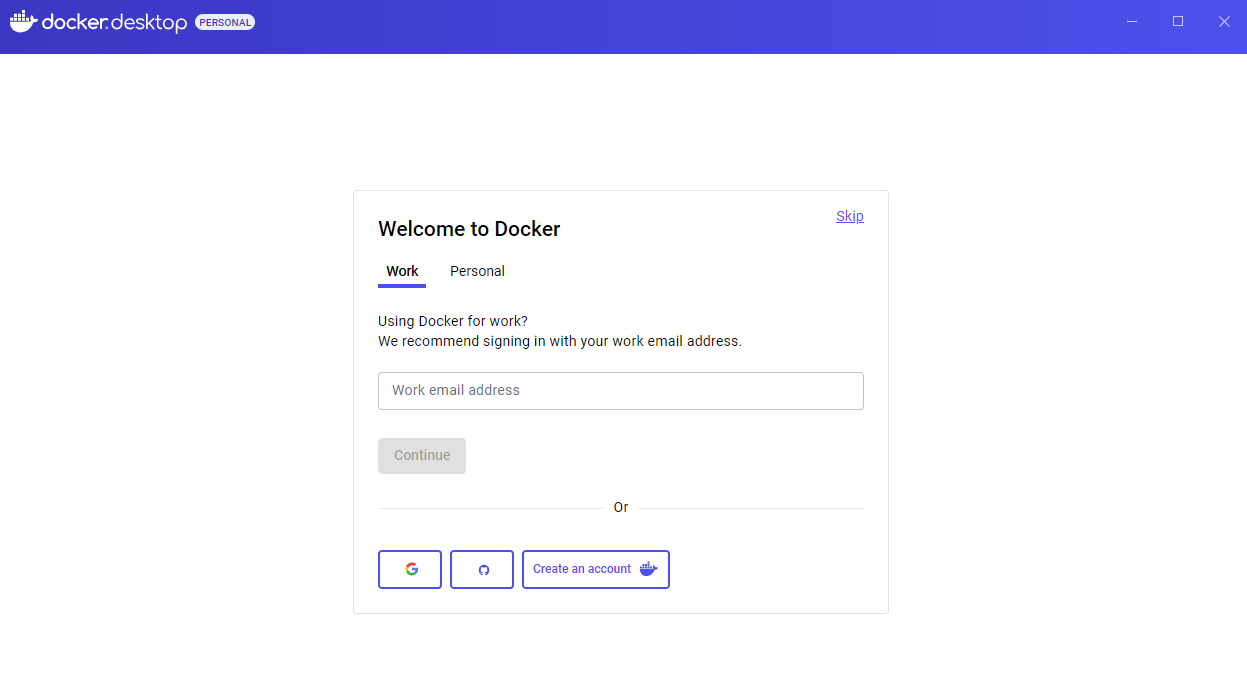Click the PERSONAL badge in the header

point(225,21)
